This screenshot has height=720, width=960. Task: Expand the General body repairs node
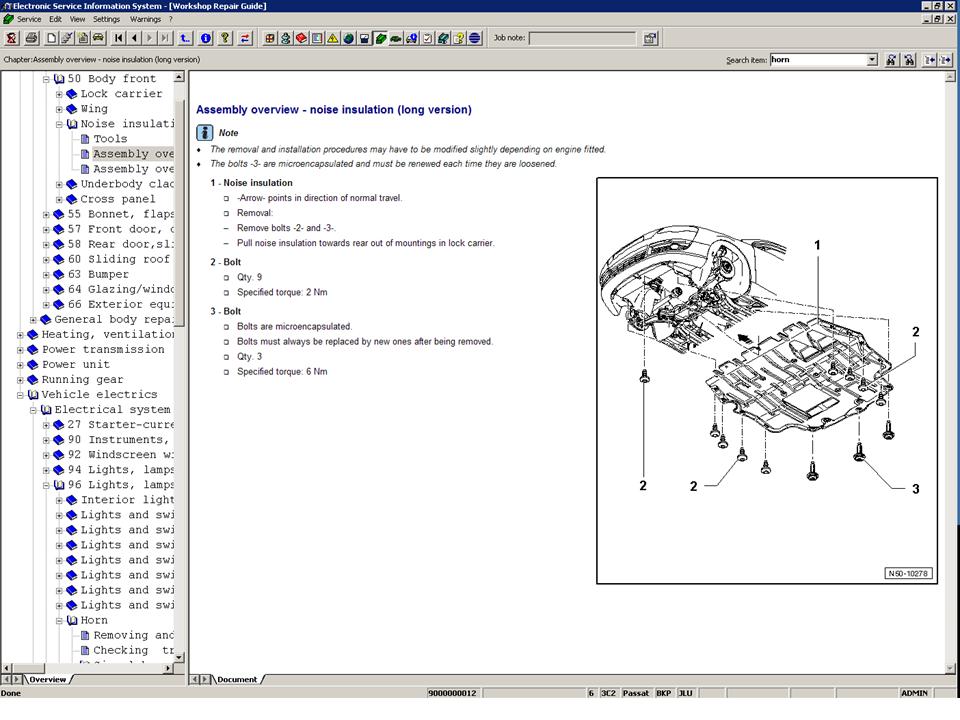pos(33,320)
